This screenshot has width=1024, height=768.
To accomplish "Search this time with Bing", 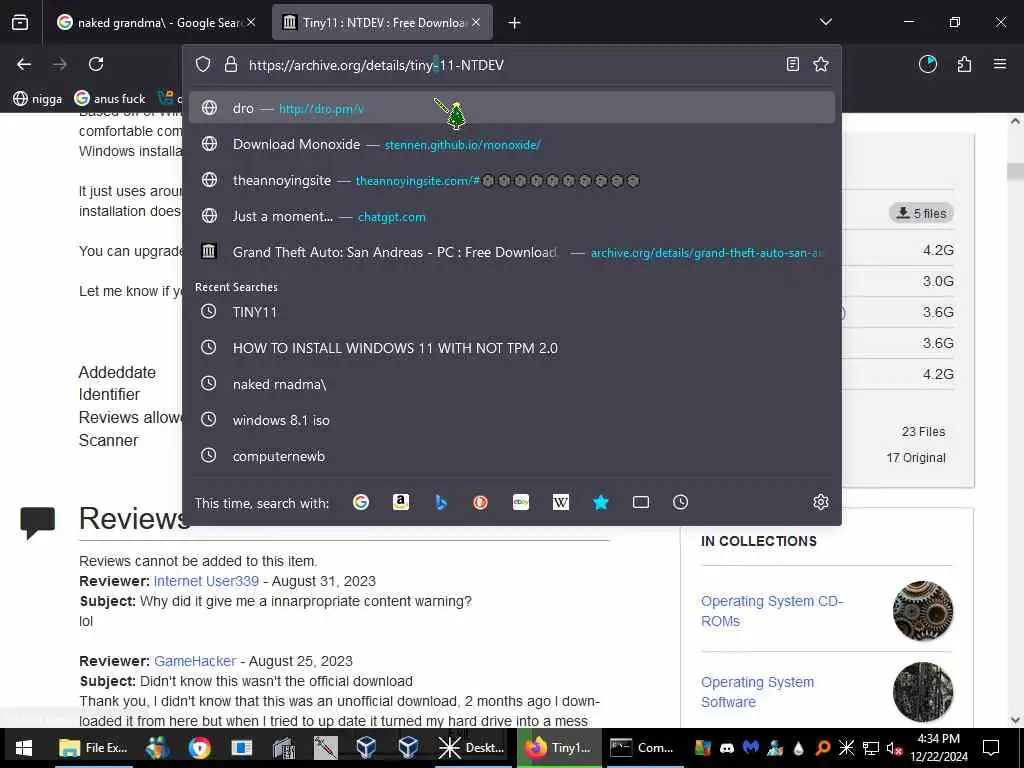I will (x=441, y=502).
